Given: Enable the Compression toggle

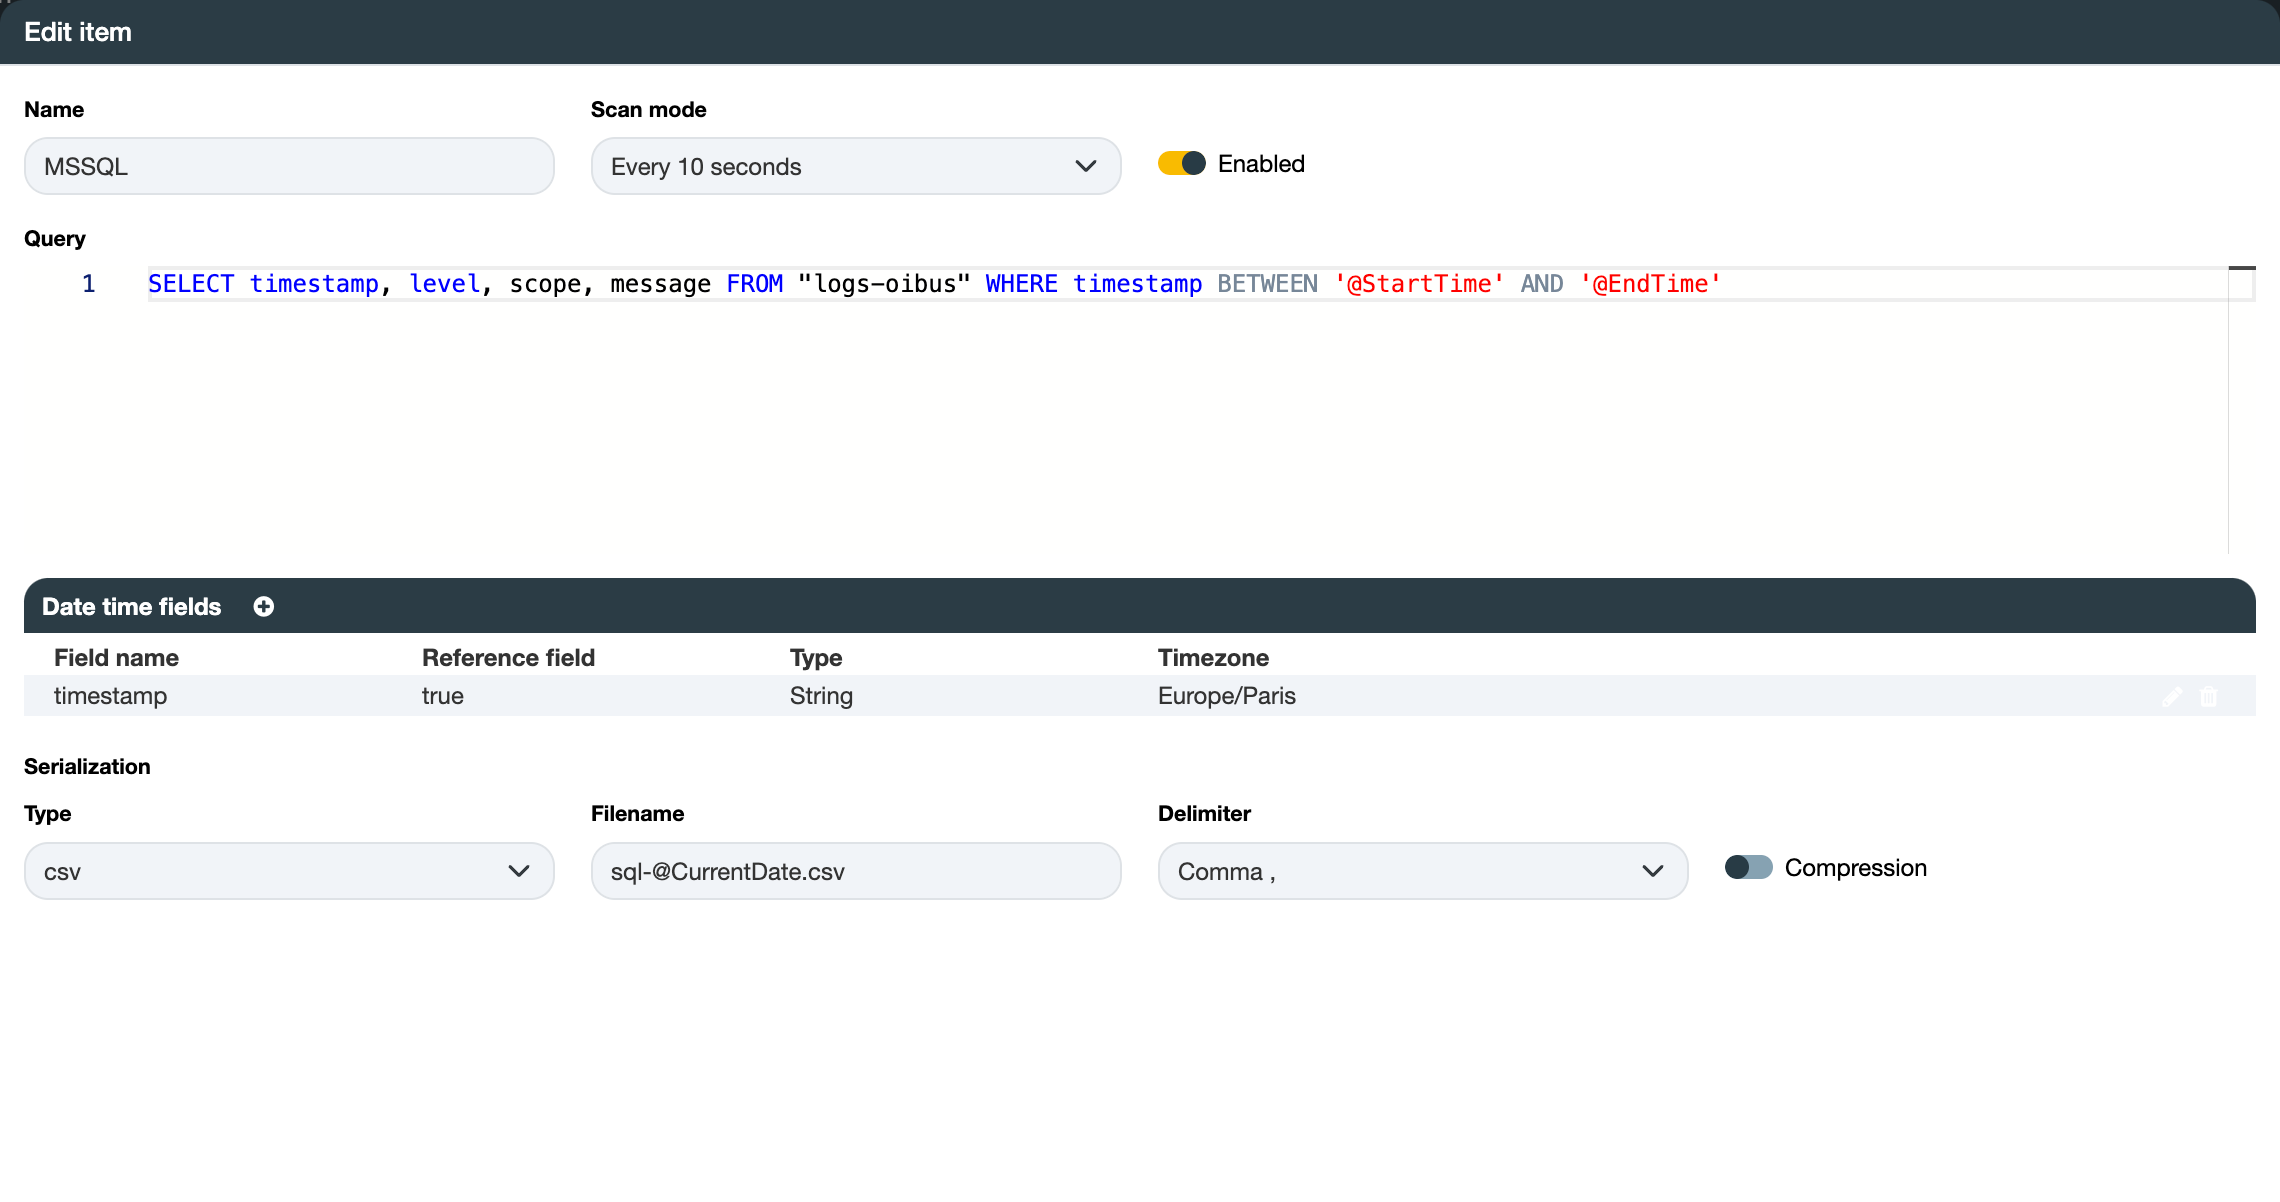Looking at the screenshot, I should click(x=1749, y=868).
